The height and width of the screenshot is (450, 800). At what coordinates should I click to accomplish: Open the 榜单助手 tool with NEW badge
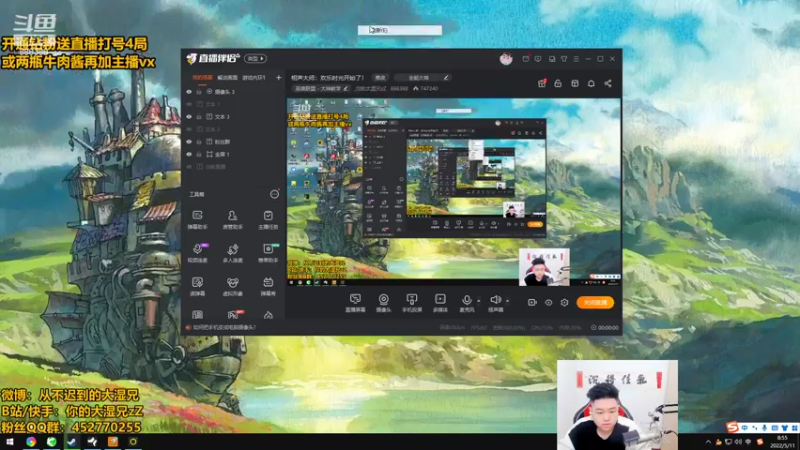pyautogui.click(x=268, y=253)
